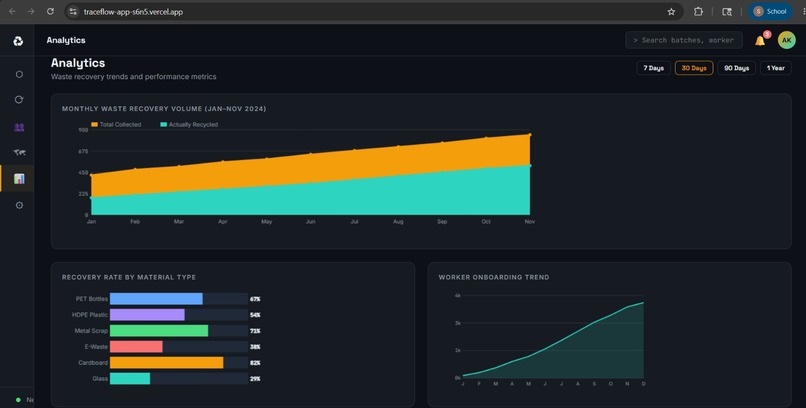This screenshot has height=408, width=806.
Task: Click the Monthly Waste Recovery Volume heading
Action: 164,108
